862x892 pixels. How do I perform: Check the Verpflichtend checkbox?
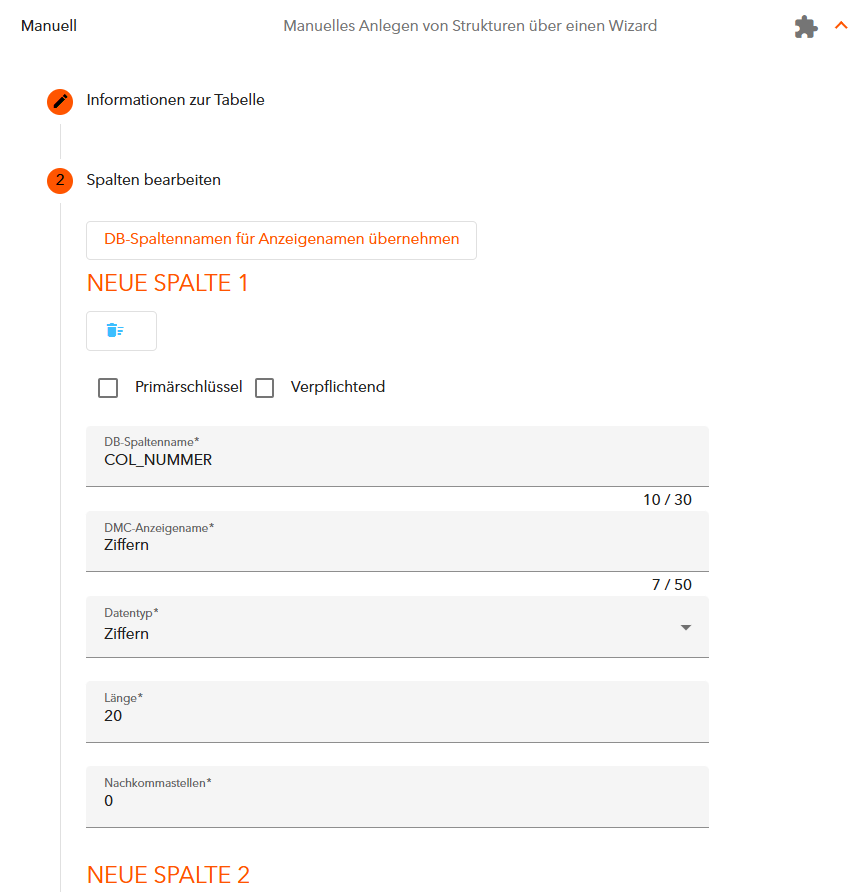coord(265,388)
